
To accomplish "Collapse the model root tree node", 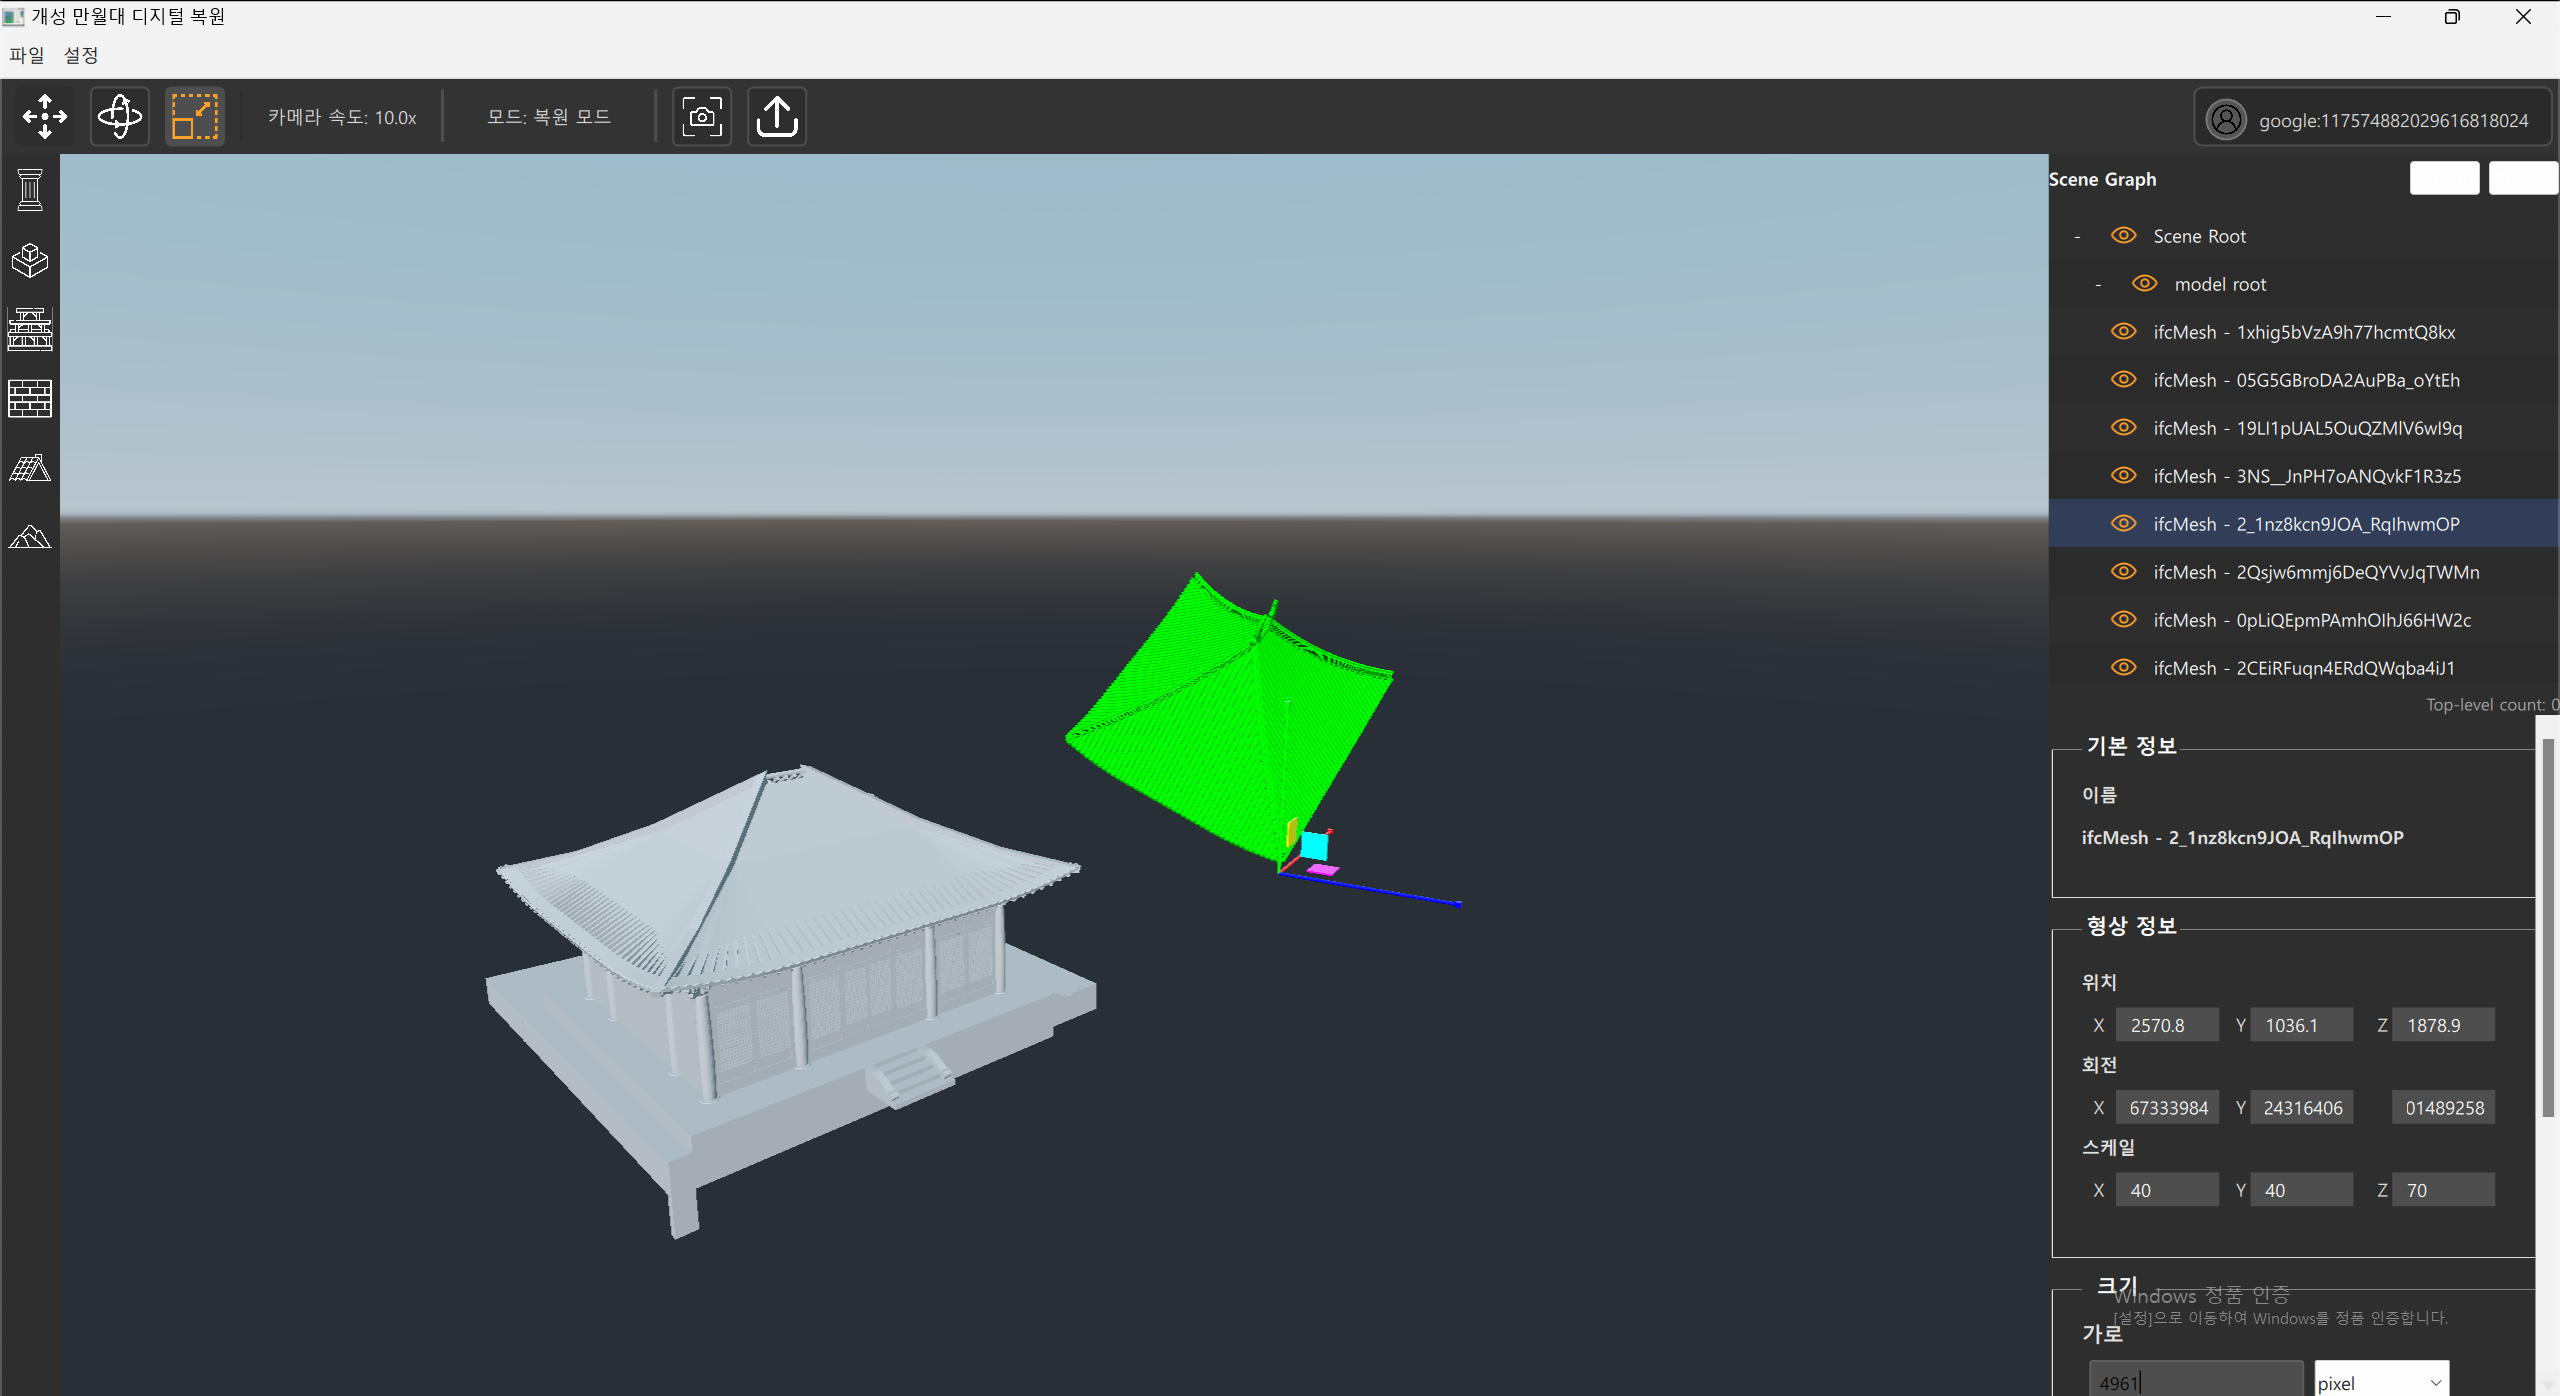I will pyautogui.click(x=2098, y=285).
